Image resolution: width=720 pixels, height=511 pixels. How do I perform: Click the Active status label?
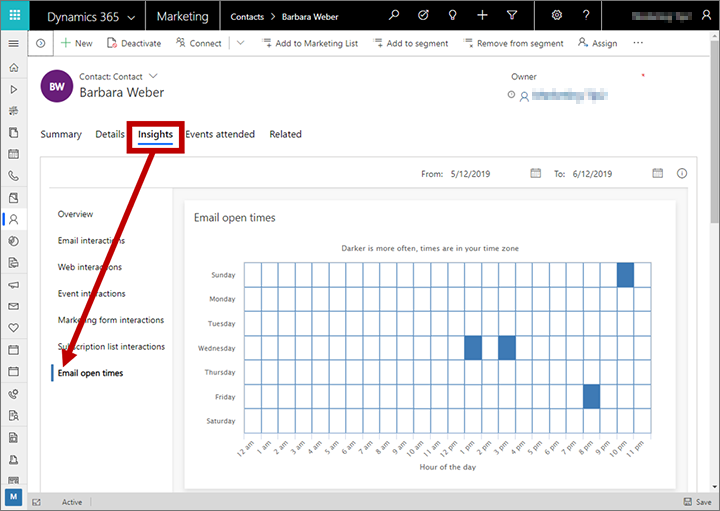(72, 502)
